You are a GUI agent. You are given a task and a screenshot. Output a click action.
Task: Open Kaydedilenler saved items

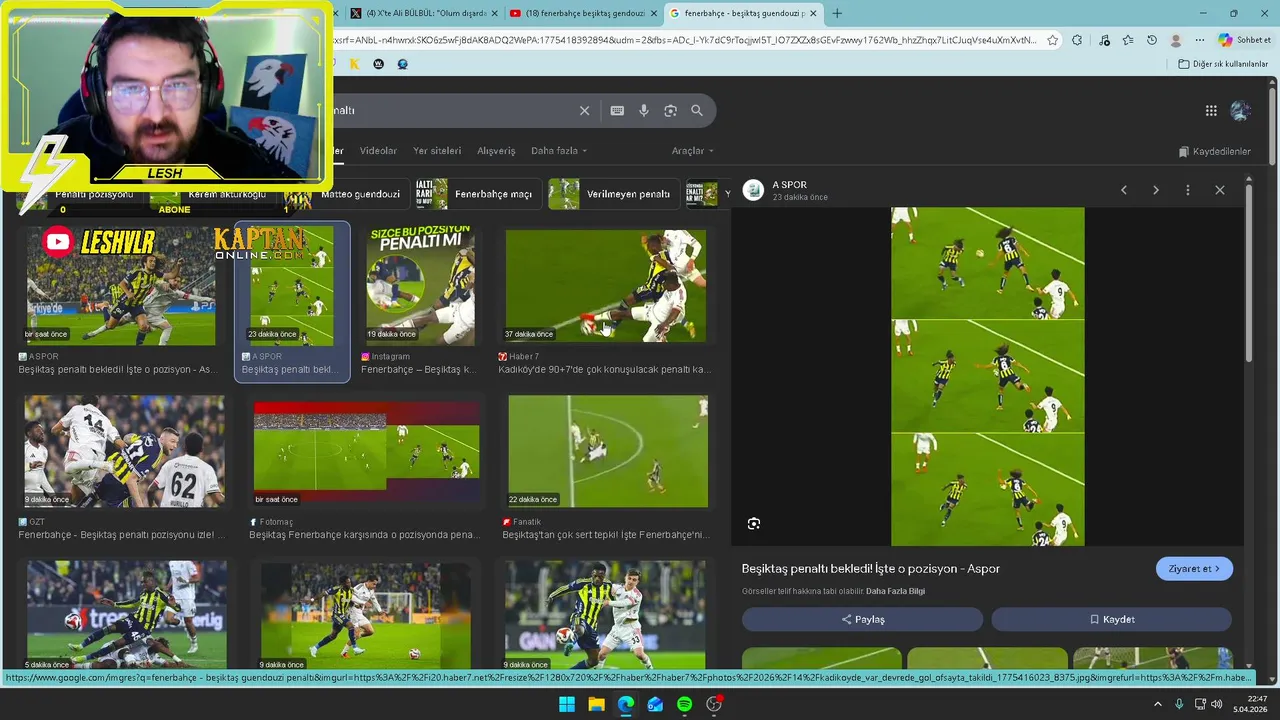point(1215,152)
